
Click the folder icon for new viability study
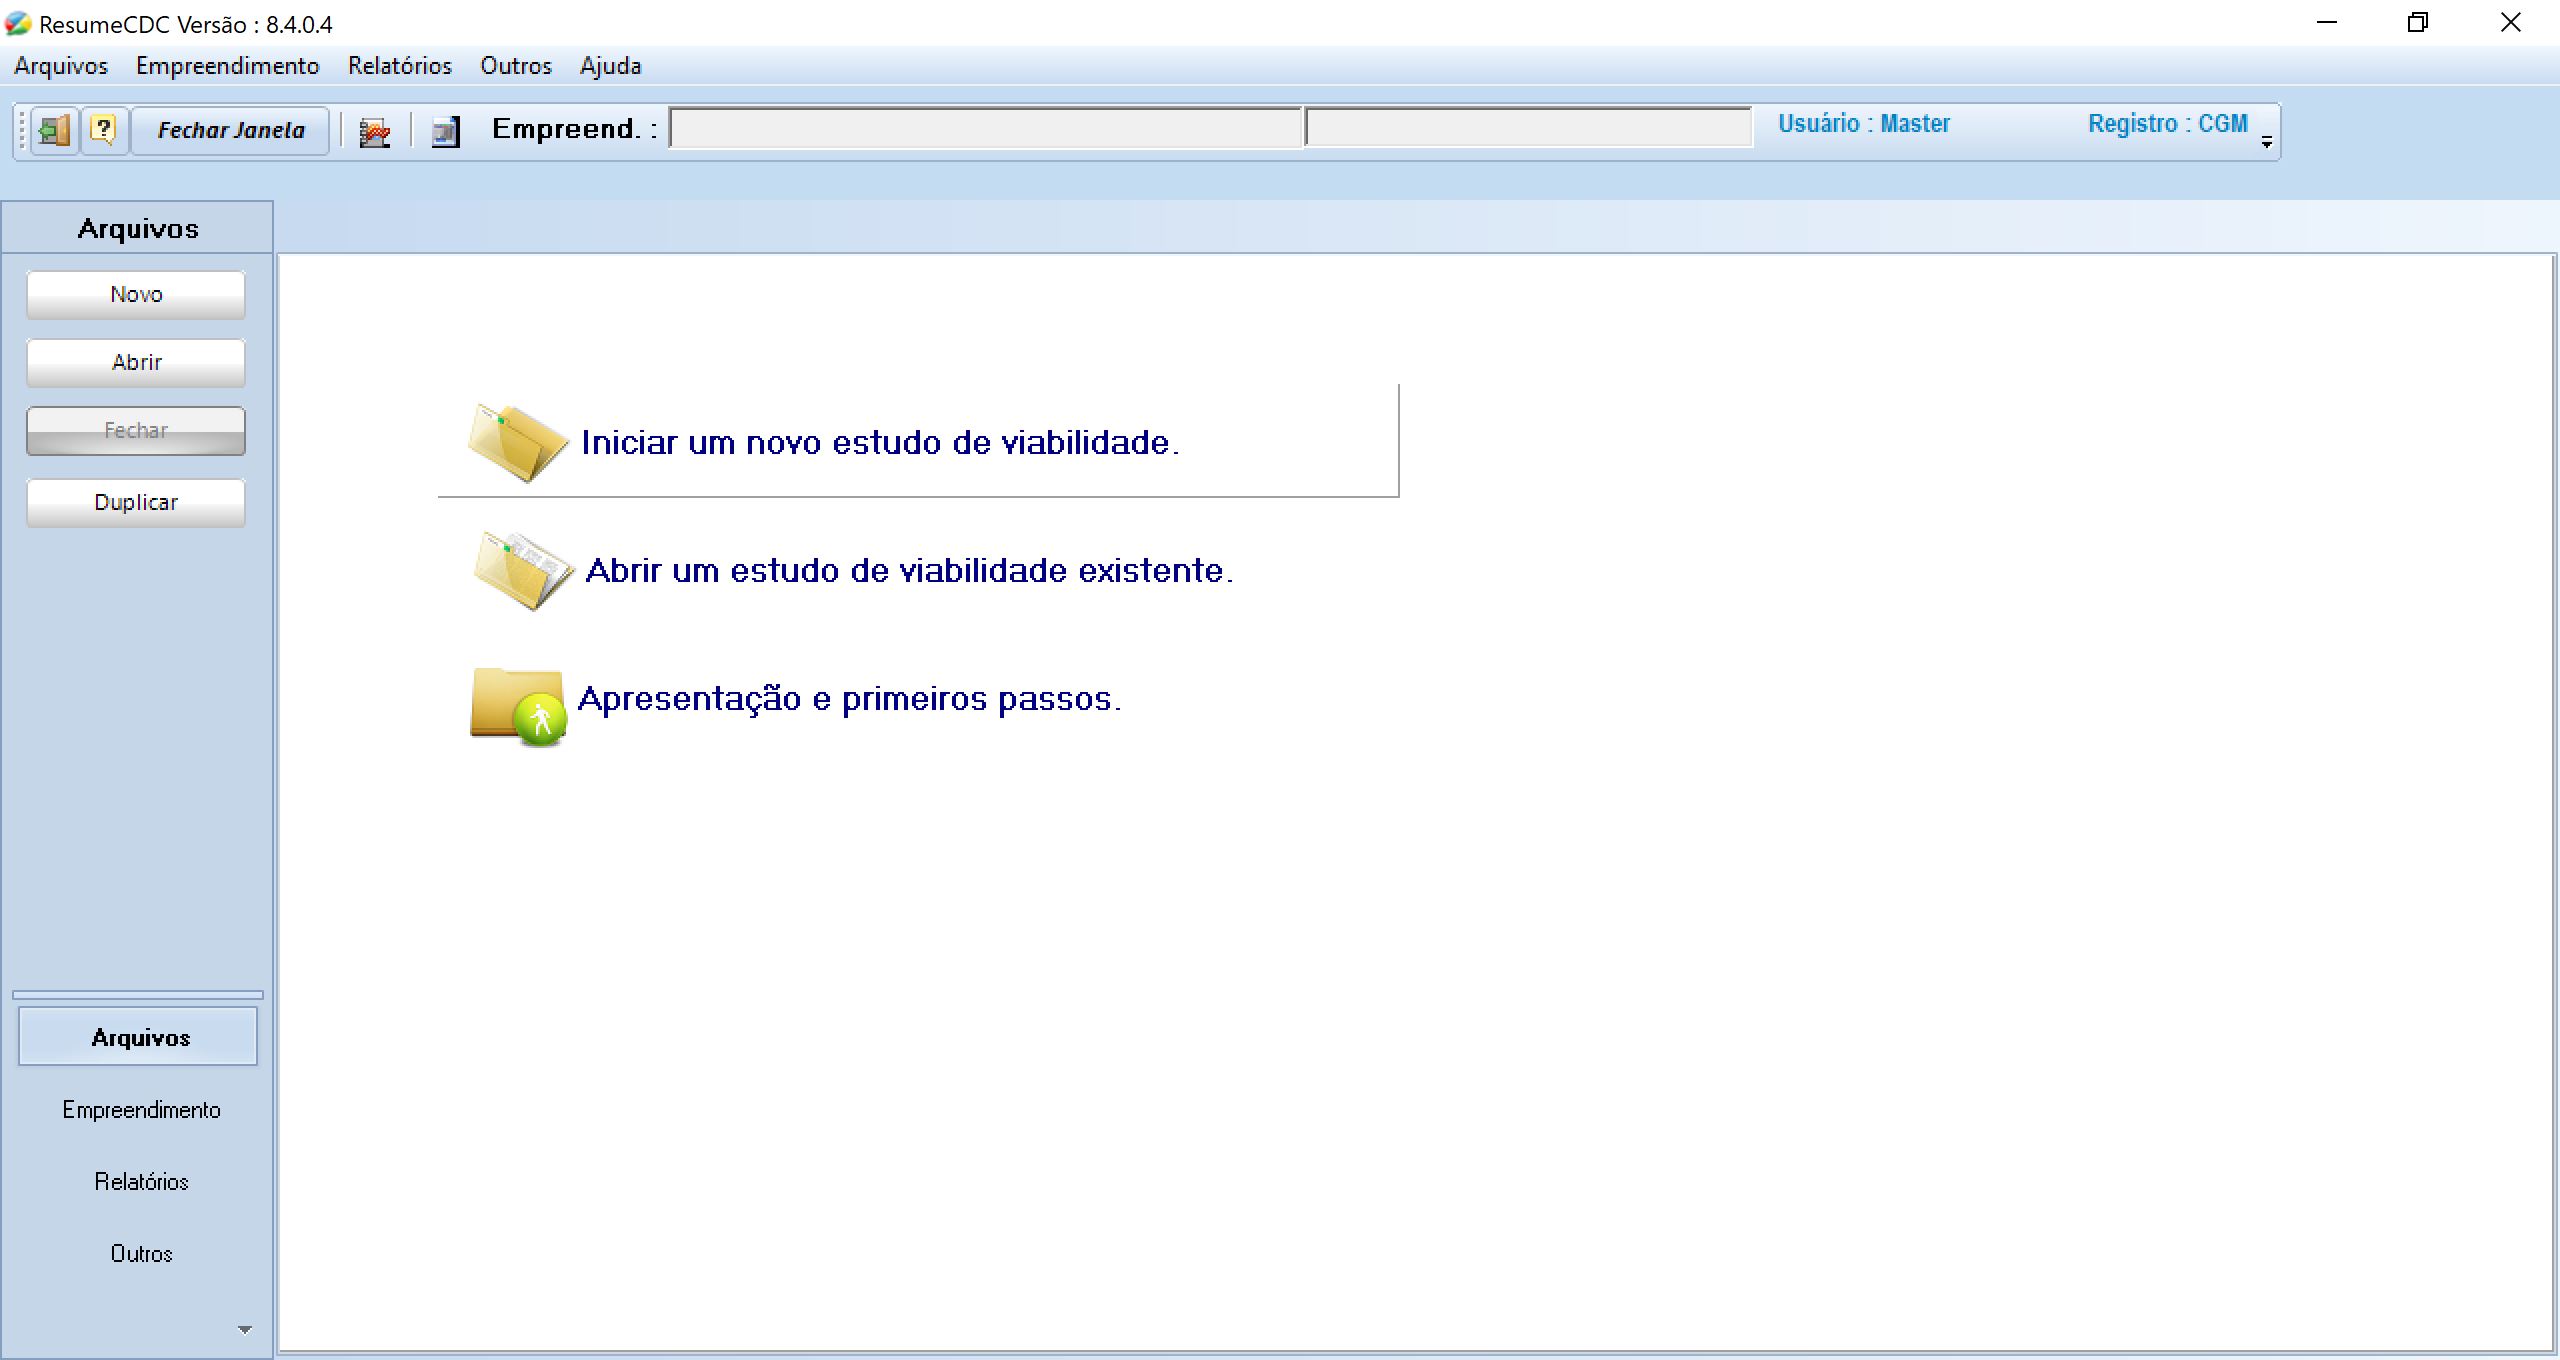(517, 442)
